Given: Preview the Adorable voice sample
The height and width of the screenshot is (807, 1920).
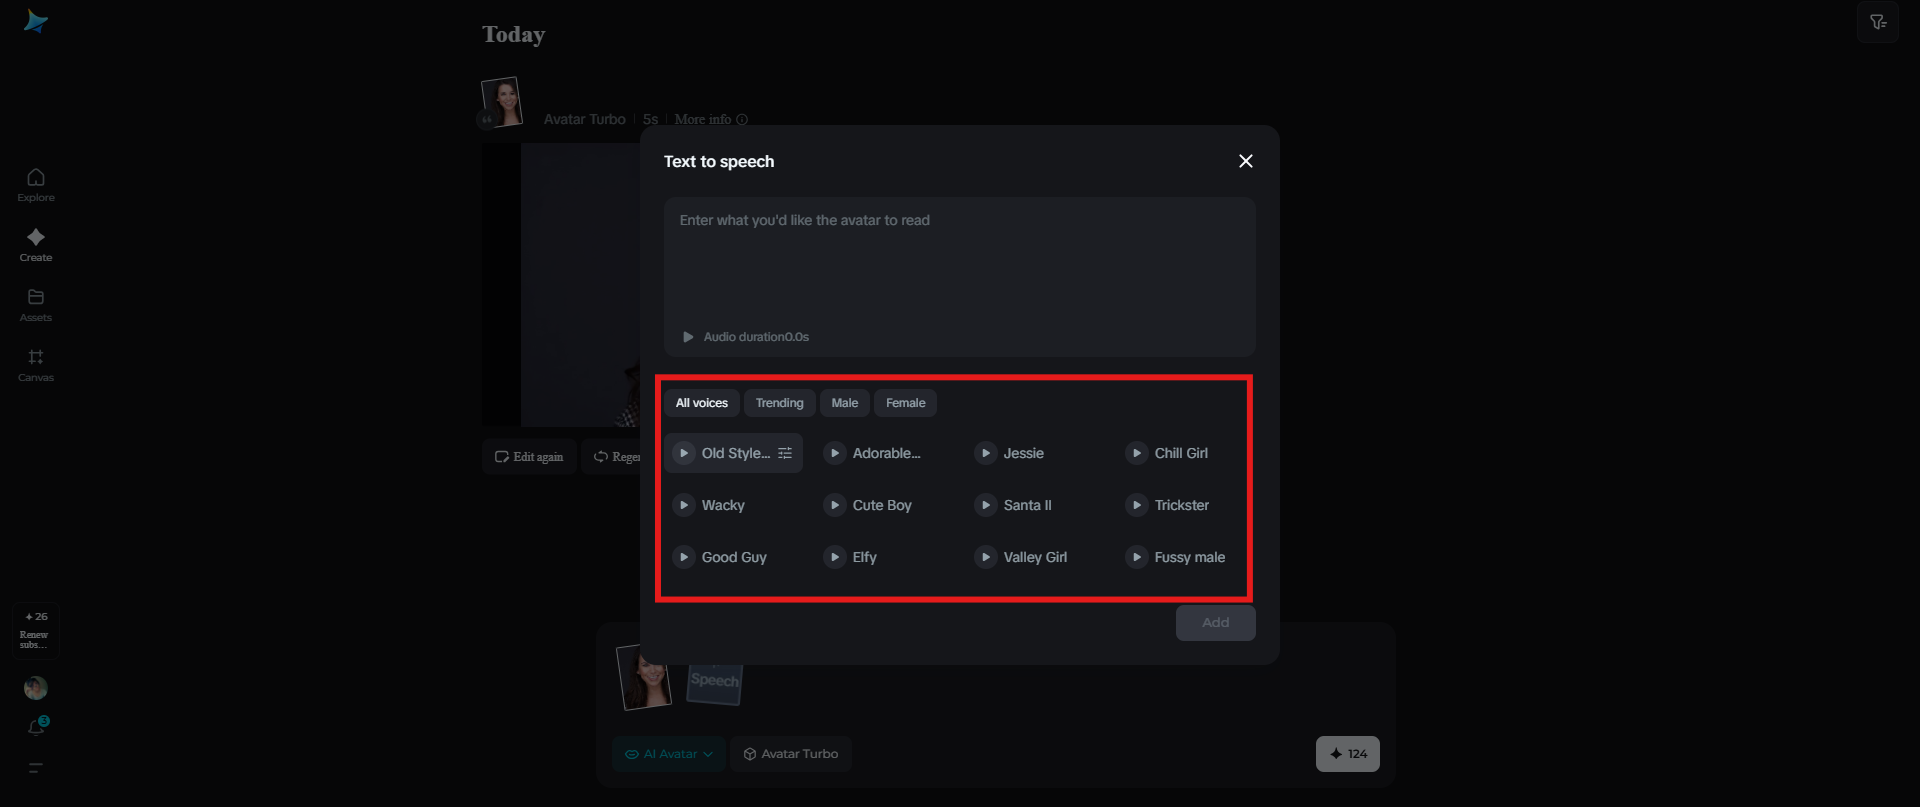Looking at the screenshot, I should point(835,453).
